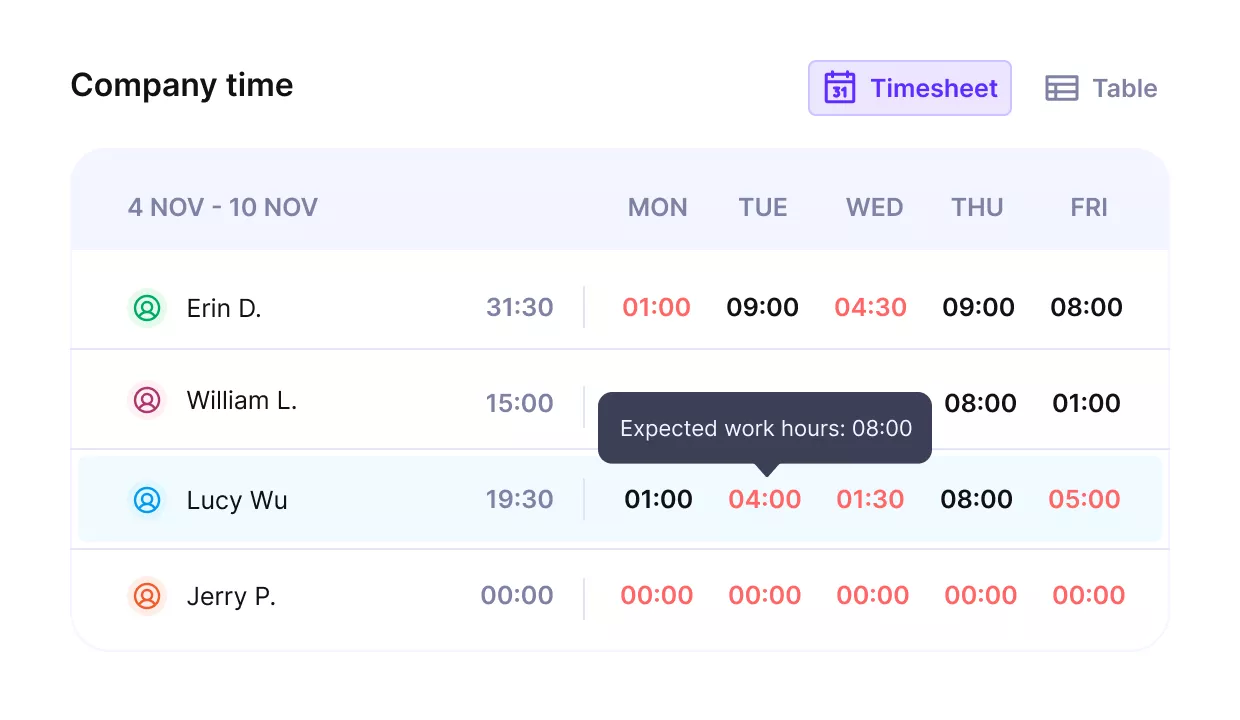The width and height of the screenshot is (1240, 720).
Task: Select Lucy Wu's avatar icon
Action: [147, 500]
